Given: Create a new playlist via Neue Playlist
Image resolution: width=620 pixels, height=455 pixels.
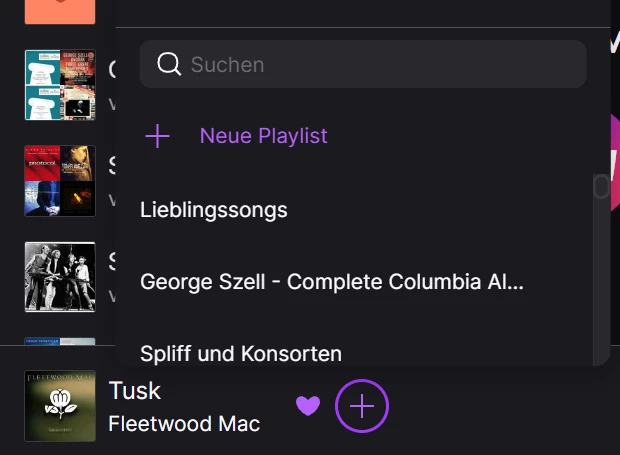Looking at the screenshot, I should click(x=263, y=136).
